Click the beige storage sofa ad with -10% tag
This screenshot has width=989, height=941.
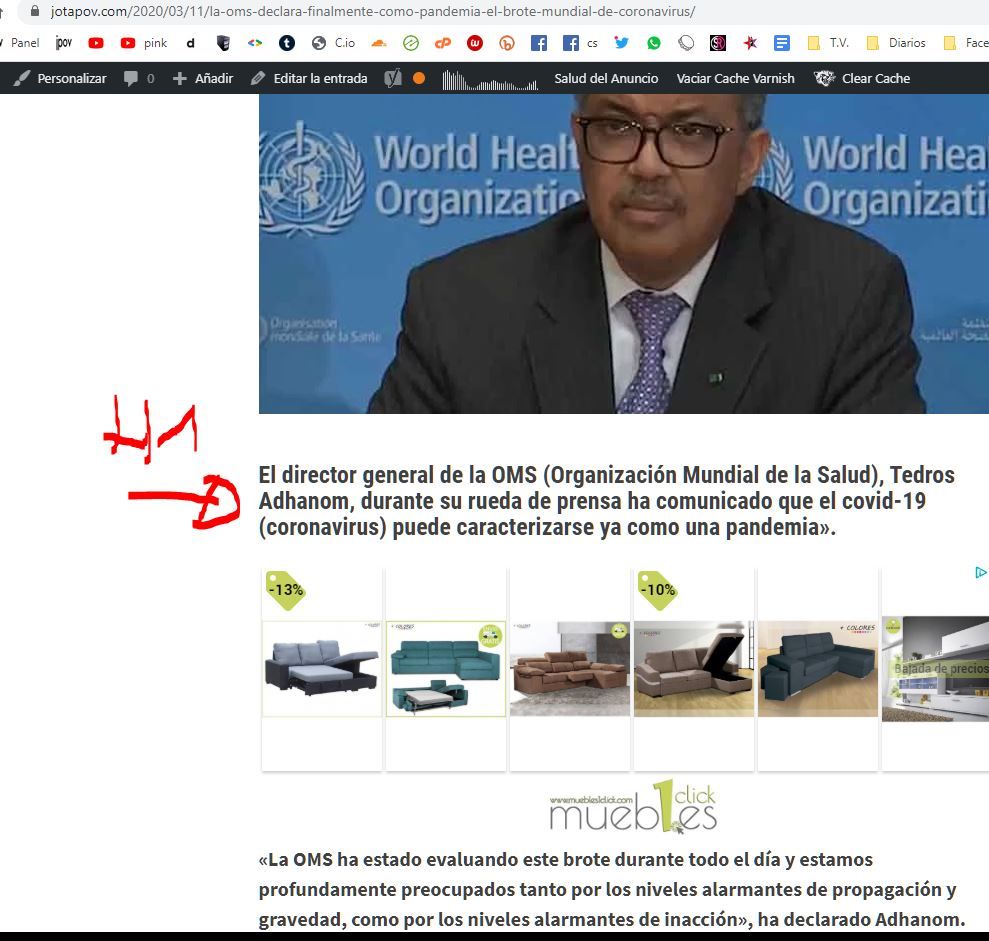pos(694,669)
